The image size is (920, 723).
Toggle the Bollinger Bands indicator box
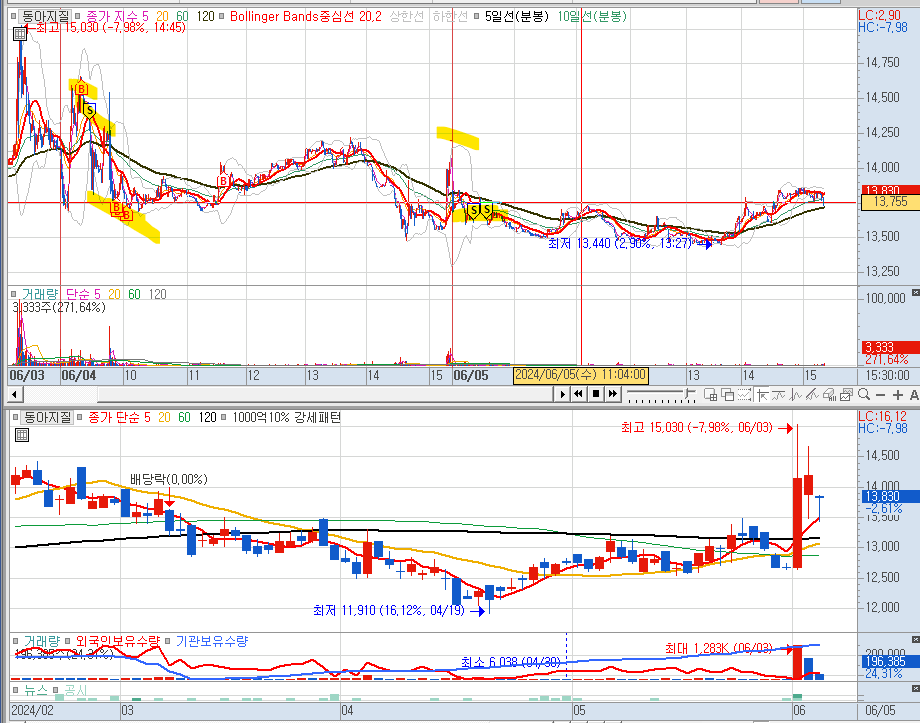coord(222,16)
